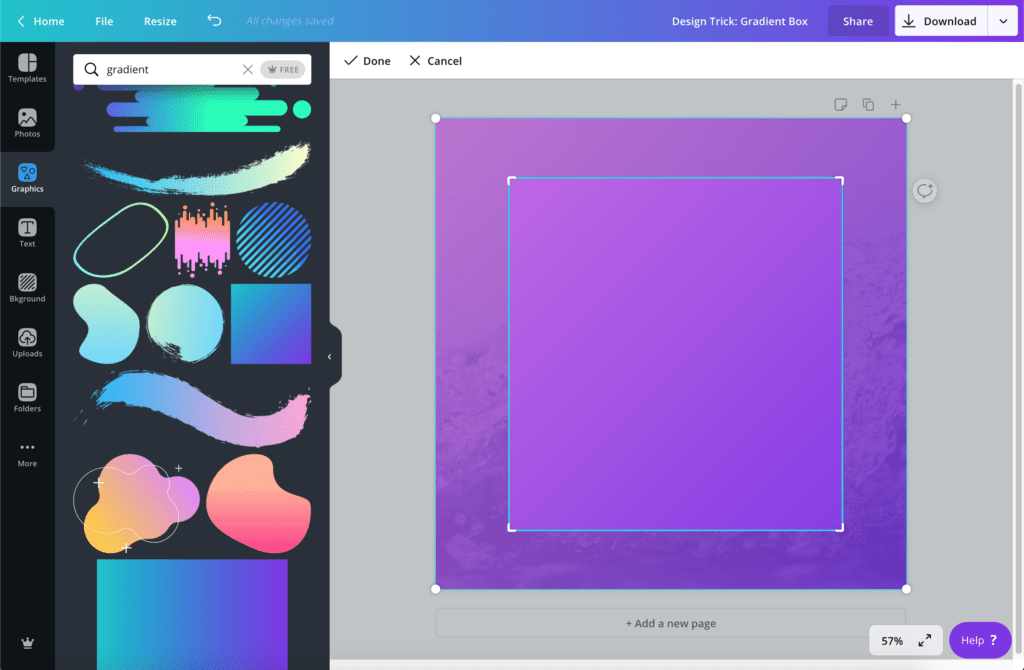Clear the gradient search with the X
Image resolution: width=1024 pixels, height=670 pixels.
pos(247,69)
